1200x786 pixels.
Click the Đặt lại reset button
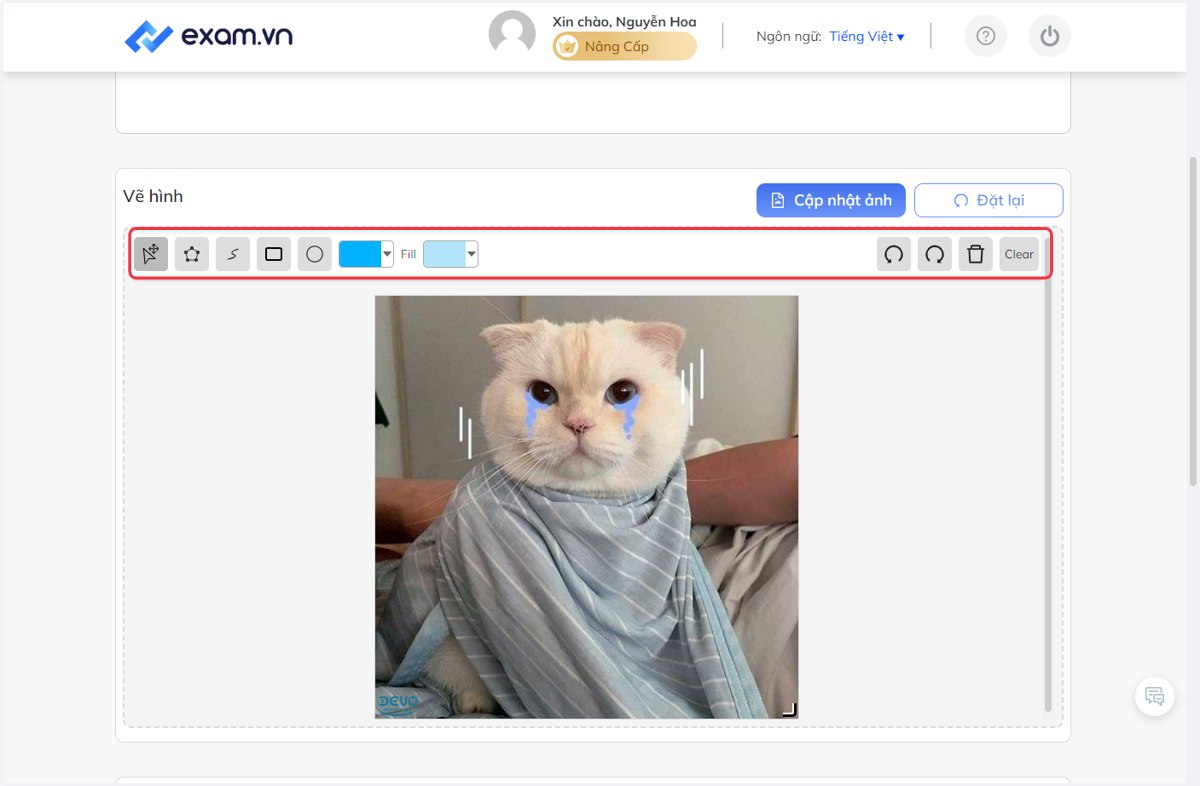[x=988, y=200]
